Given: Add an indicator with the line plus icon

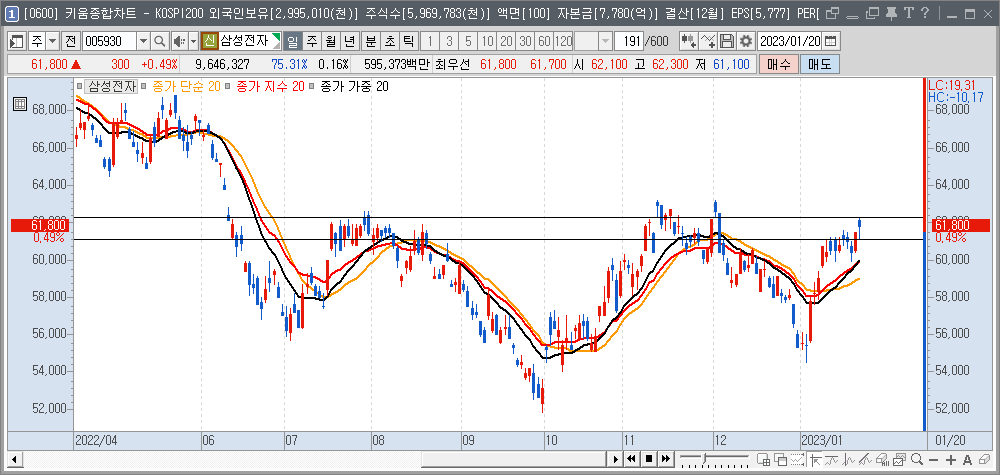Looking at the screenshot, I should (x=708, y=42).
